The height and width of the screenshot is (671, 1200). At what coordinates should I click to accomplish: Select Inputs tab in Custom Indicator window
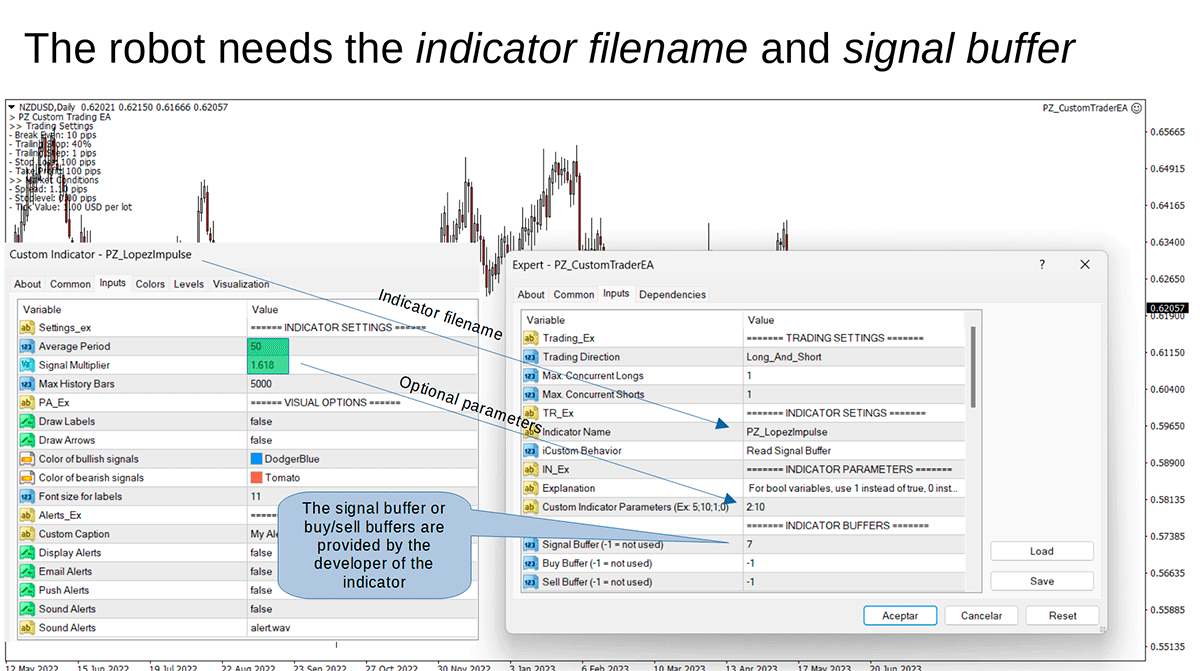[113, 283]
